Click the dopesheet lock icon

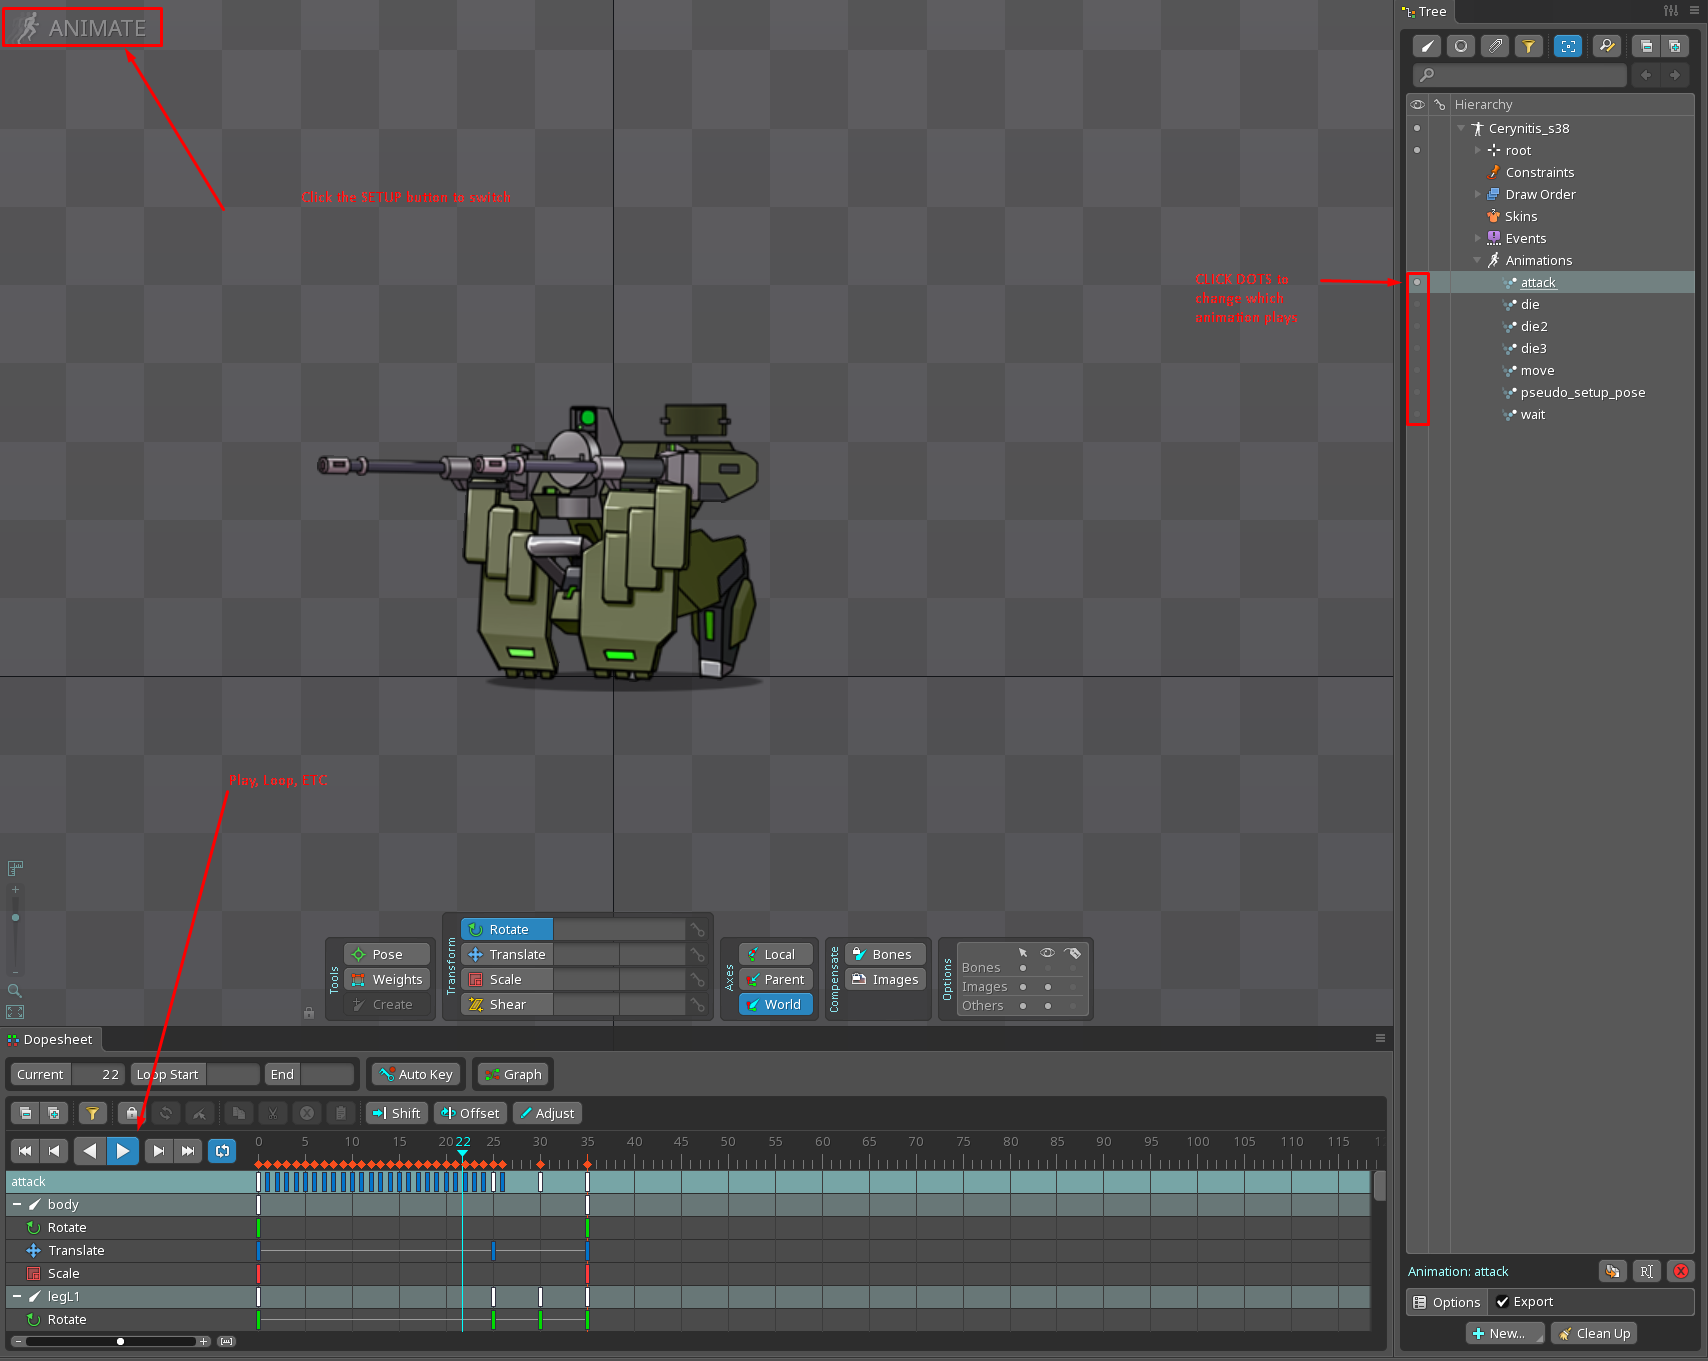click(131, 1113)
